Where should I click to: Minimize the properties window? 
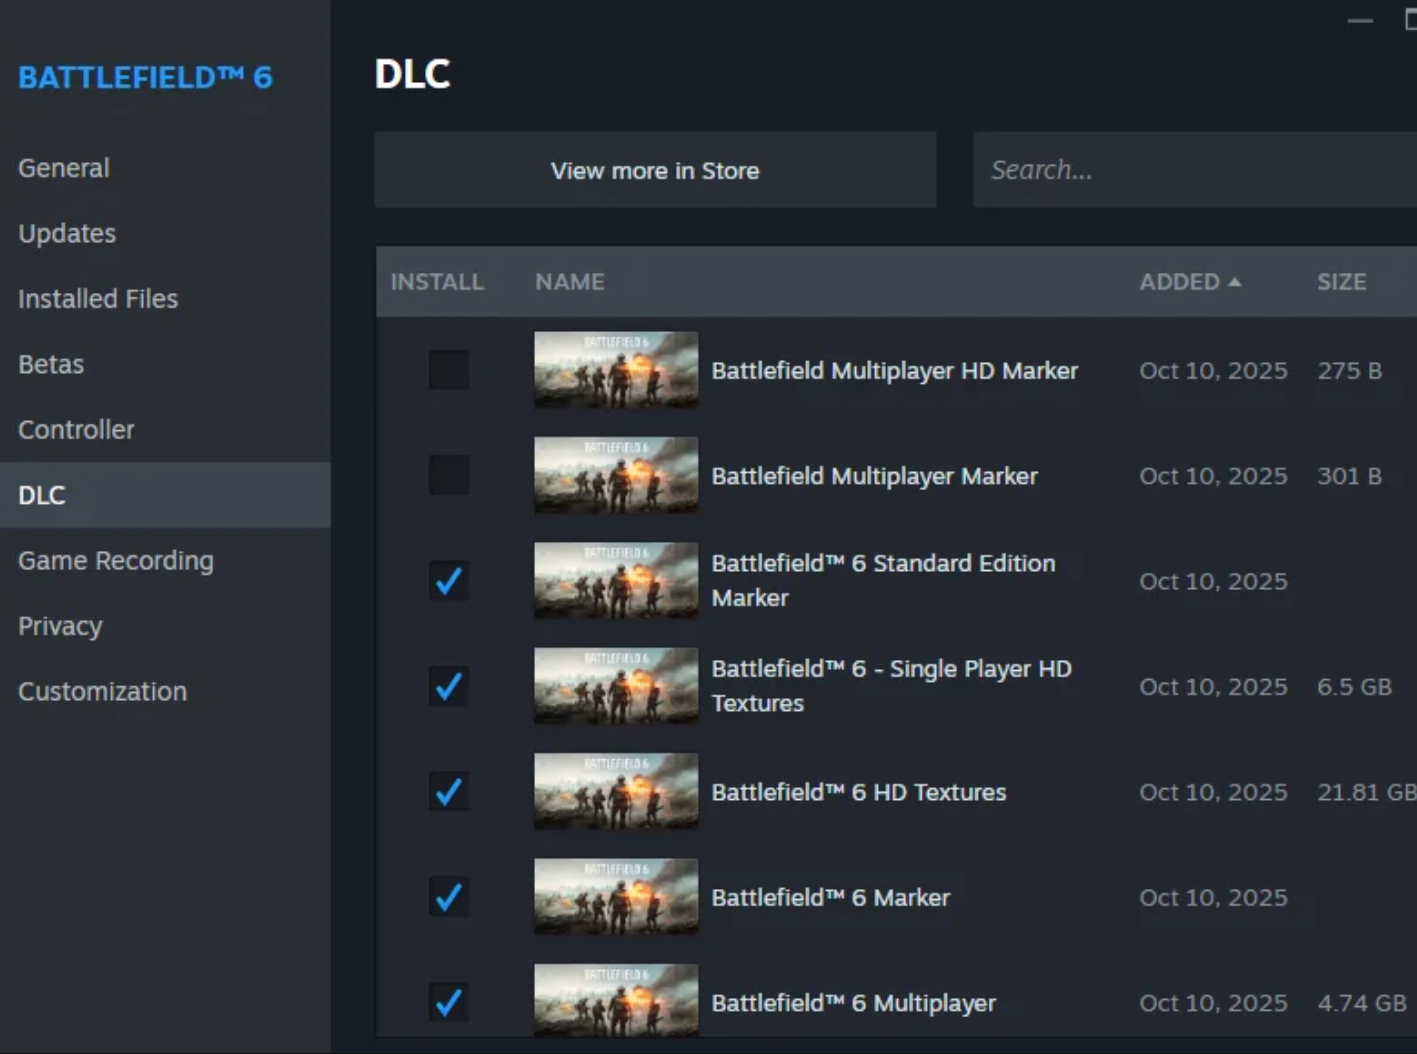[1360, 21]
